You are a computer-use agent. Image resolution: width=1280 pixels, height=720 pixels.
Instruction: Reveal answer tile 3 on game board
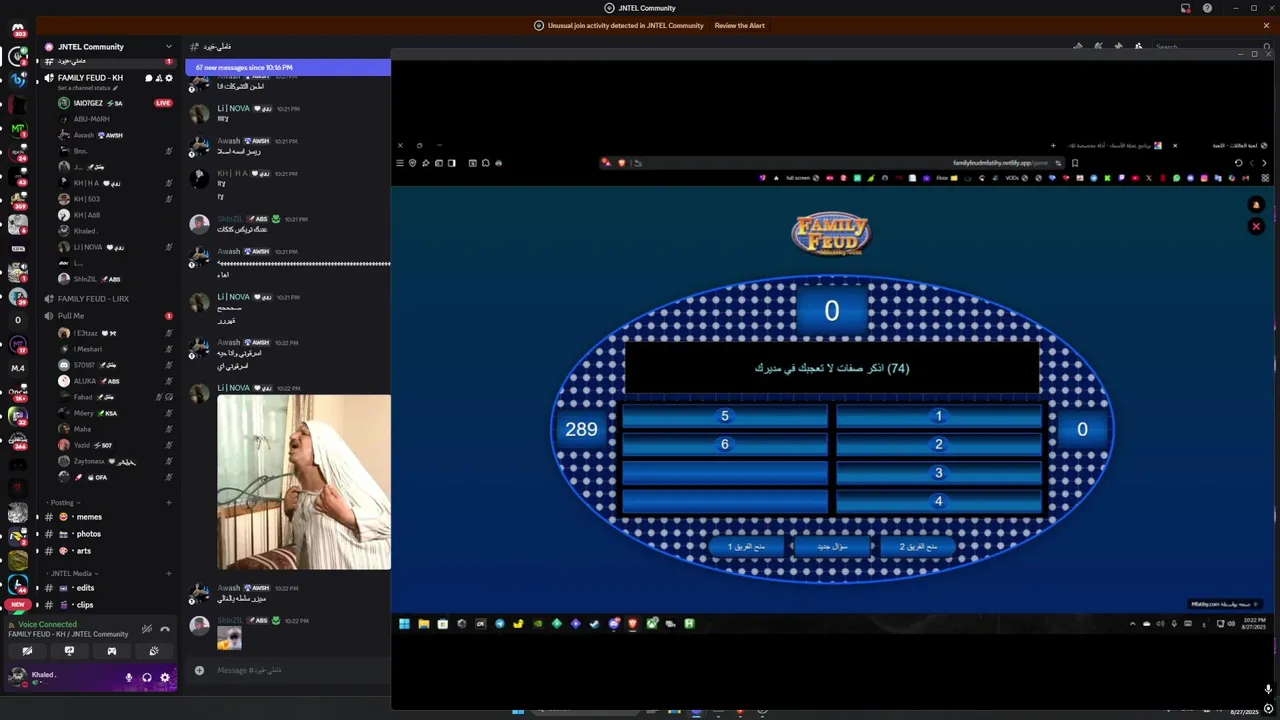(938, 473)
